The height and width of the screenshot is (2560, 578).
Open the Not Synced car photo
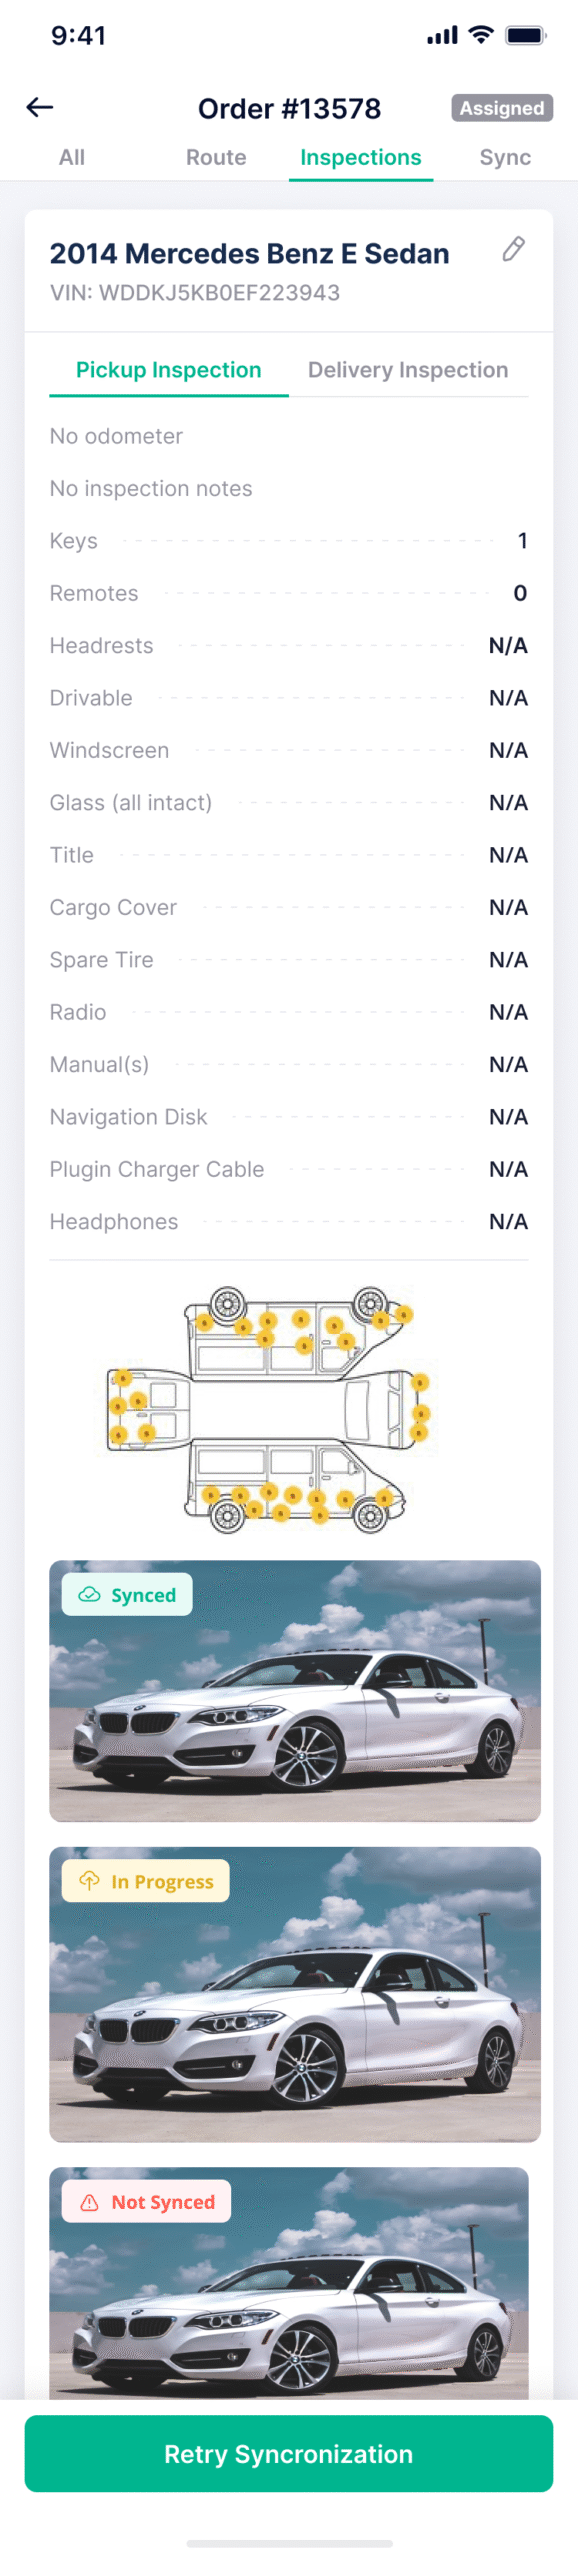(289, 2283)
